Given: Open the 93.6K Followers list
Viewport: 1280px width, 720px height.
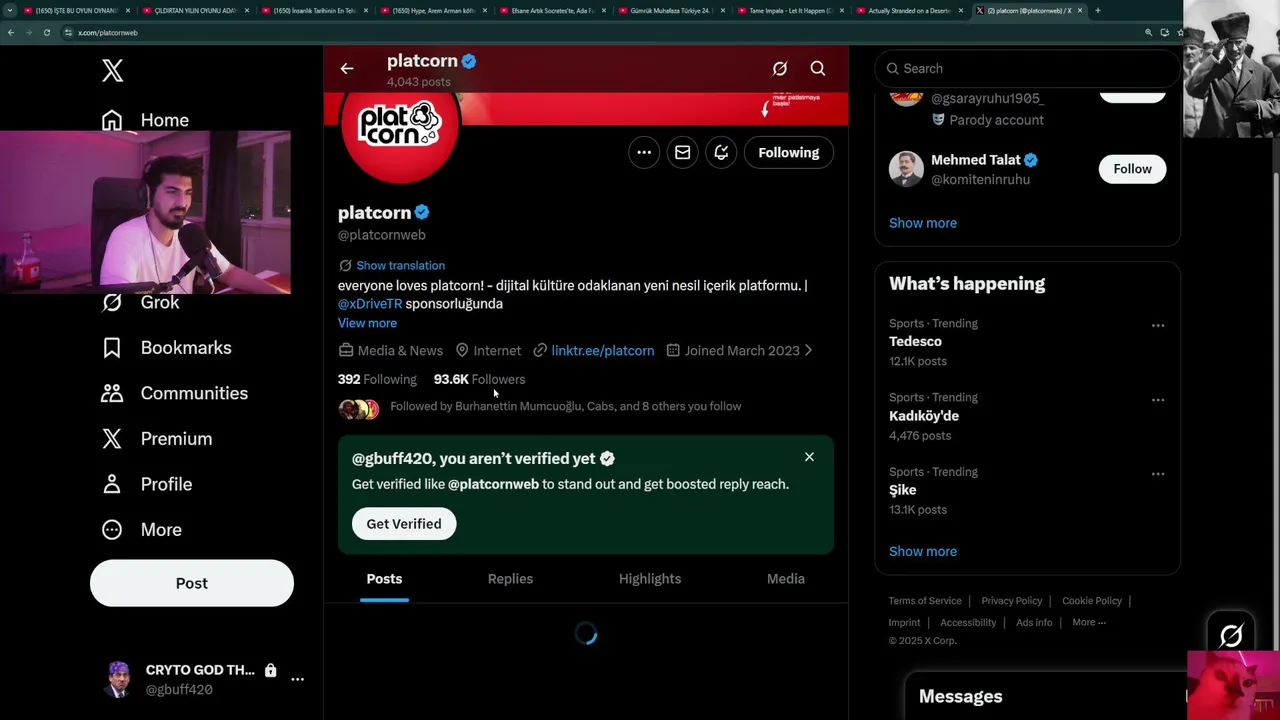Looking at the screenshot, I should coord(479,379).
